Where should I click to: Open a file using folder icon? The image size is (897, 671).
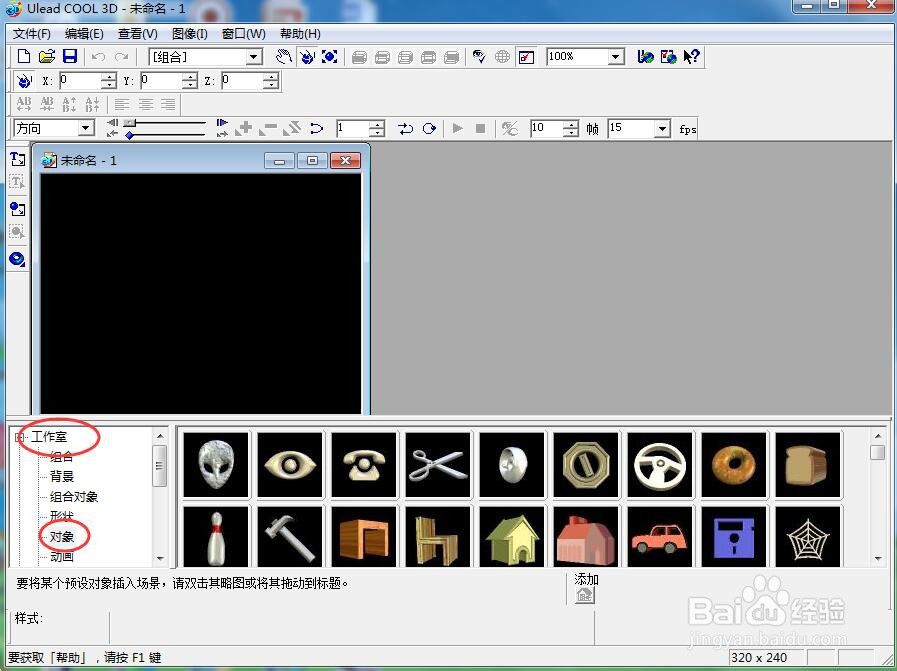[47, 56]
